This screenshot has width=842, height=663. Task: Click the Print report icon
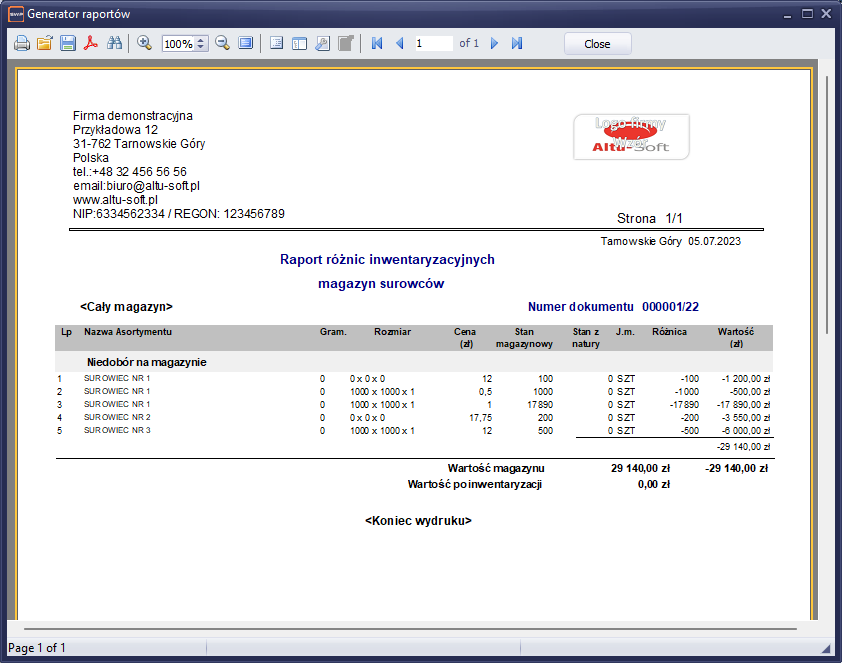pos(21,44)
